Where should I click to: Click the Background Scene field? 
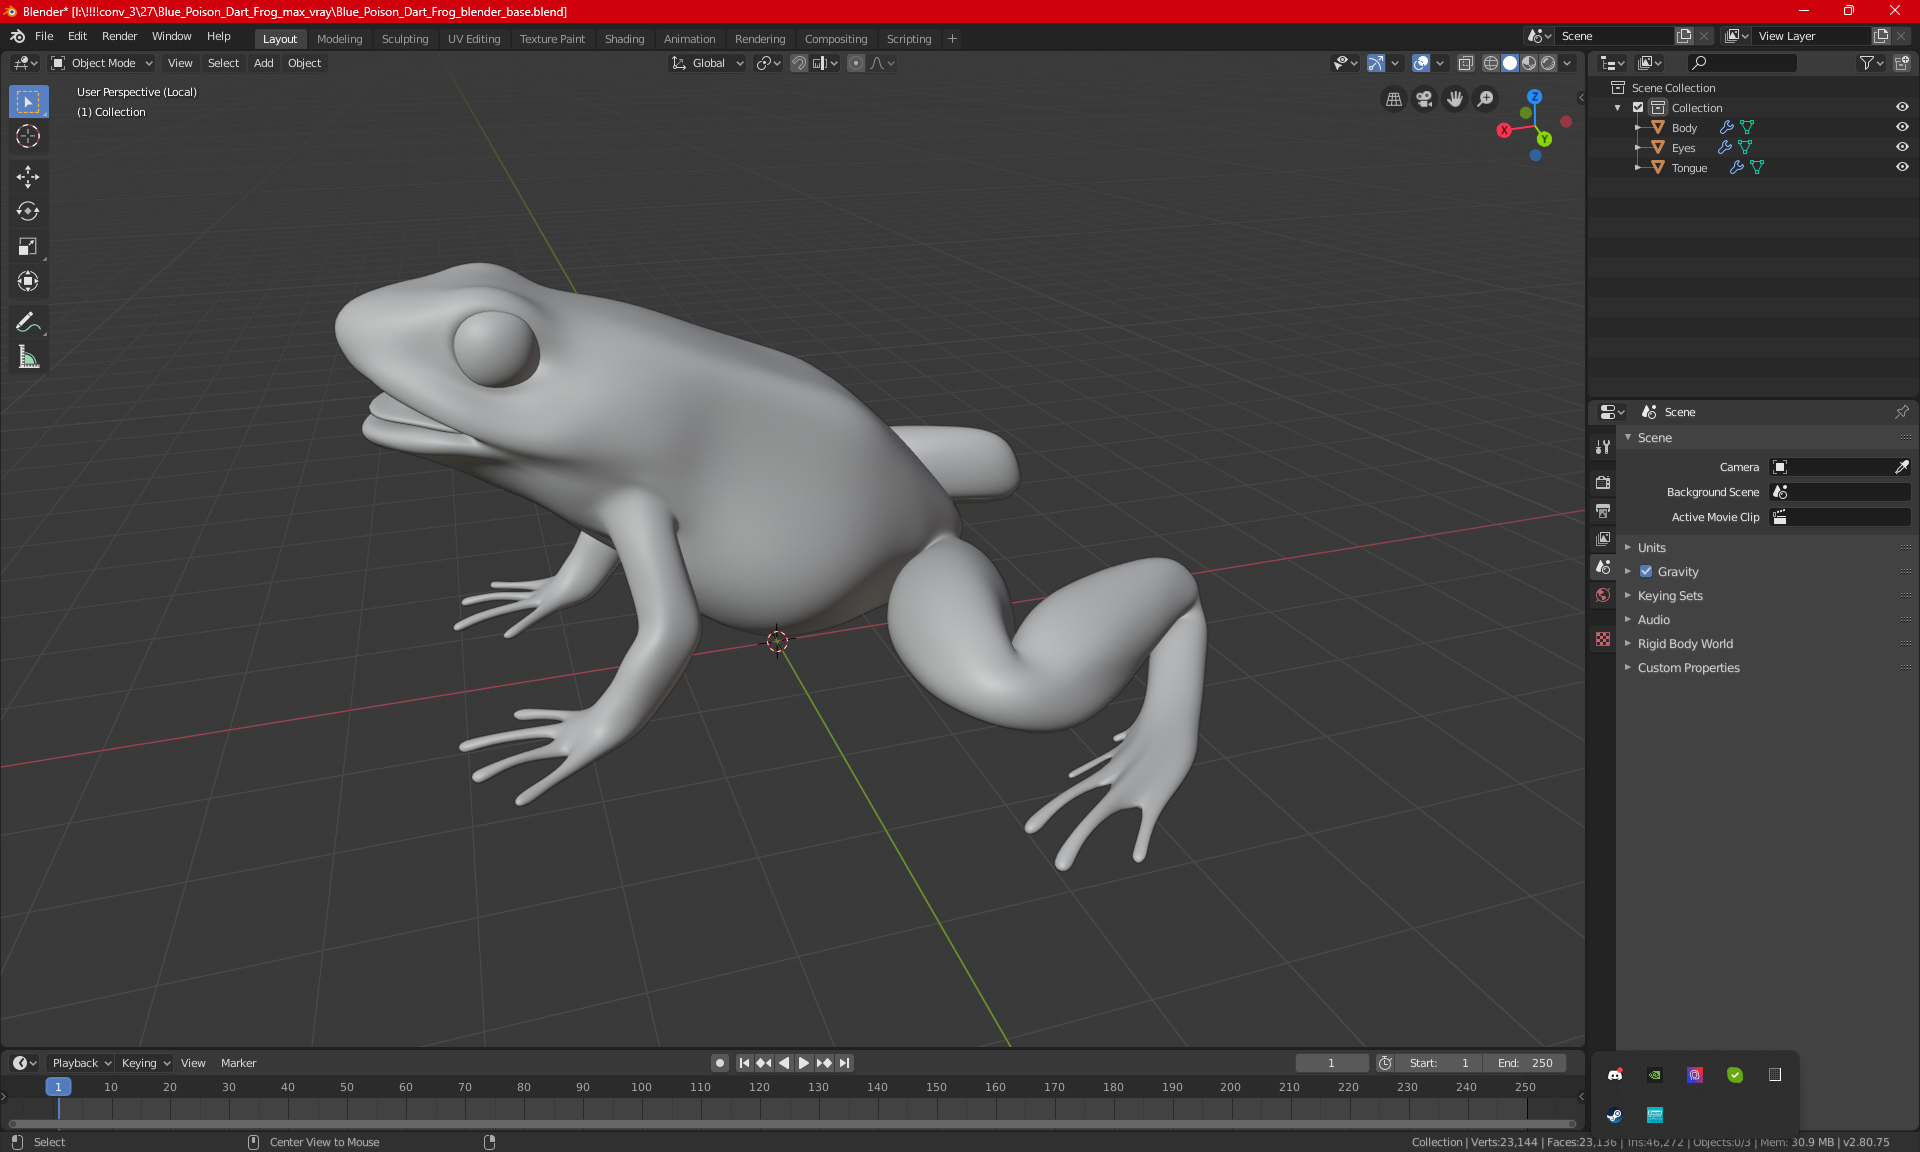pyautogui.click(x=1840, y=492)
